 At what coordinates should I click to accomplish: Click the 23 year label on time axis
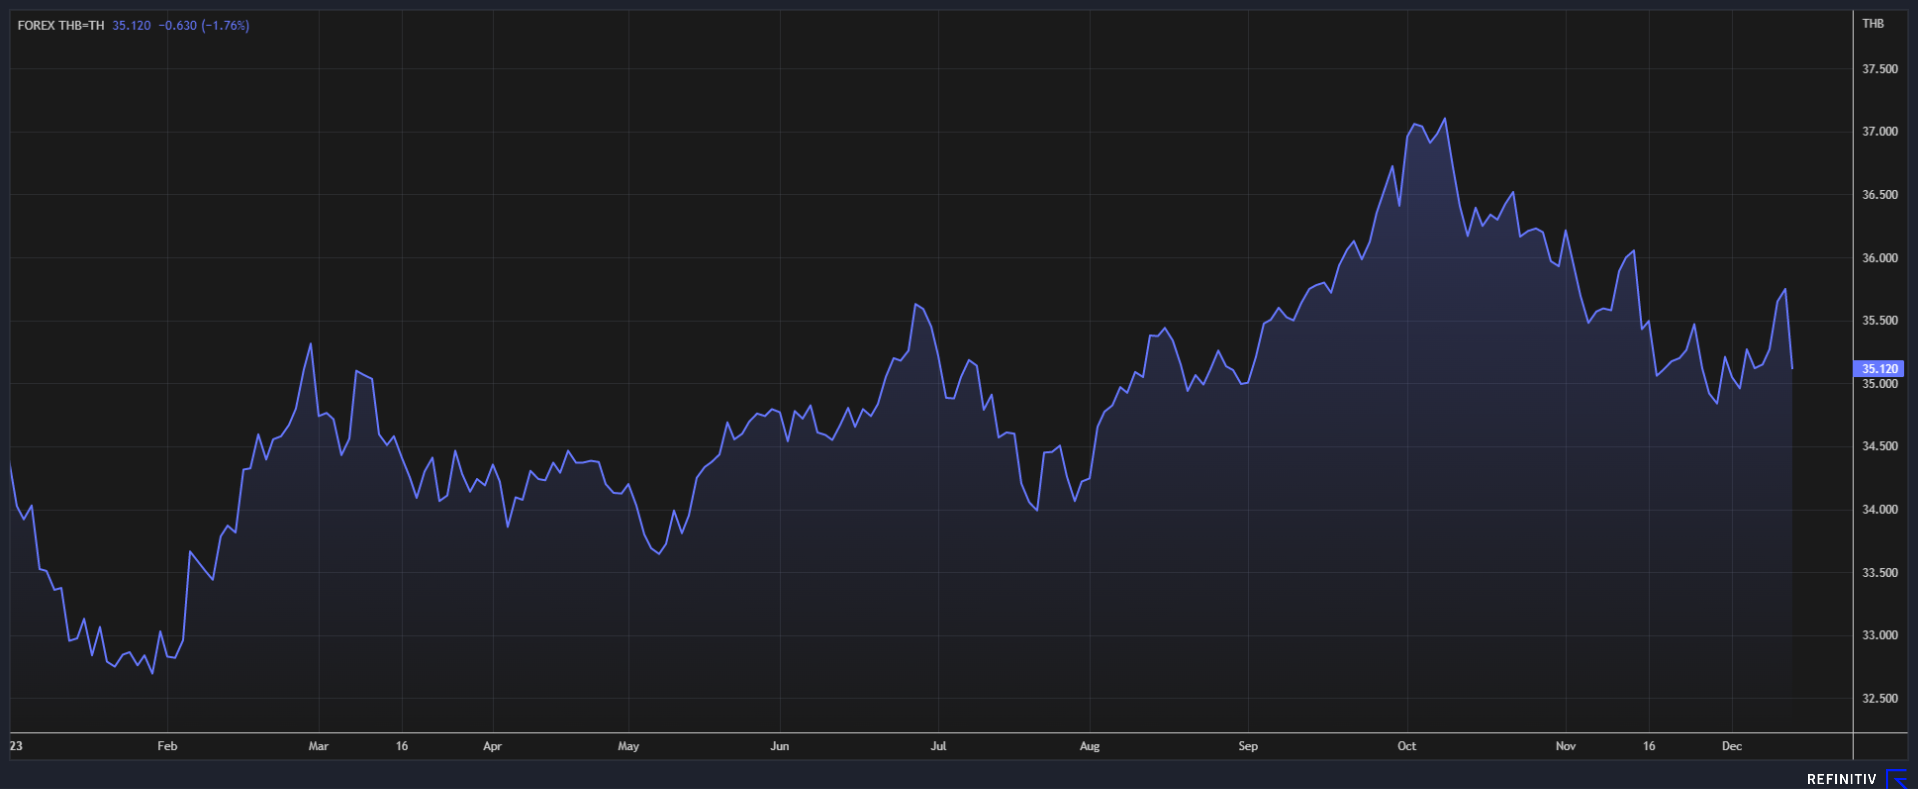pyautogui.click(x=16, y=746)
